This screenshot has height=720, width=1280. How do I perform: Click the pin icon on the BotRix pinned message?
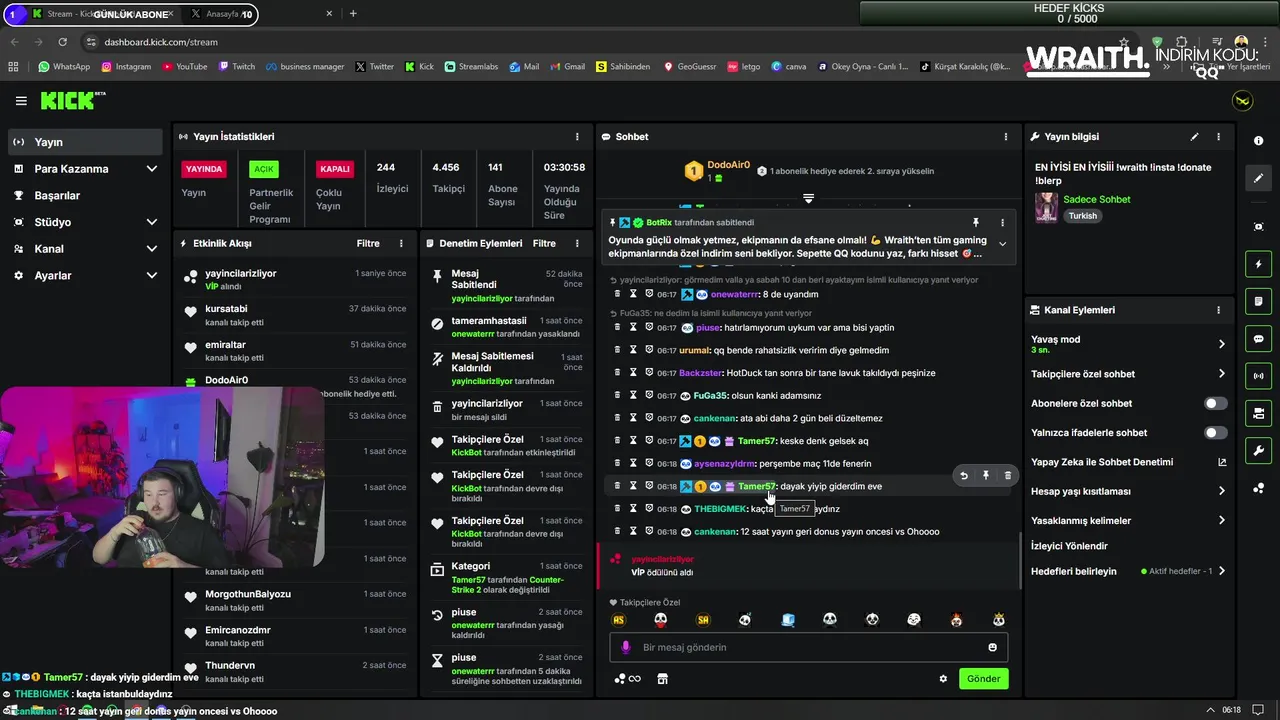976,222
